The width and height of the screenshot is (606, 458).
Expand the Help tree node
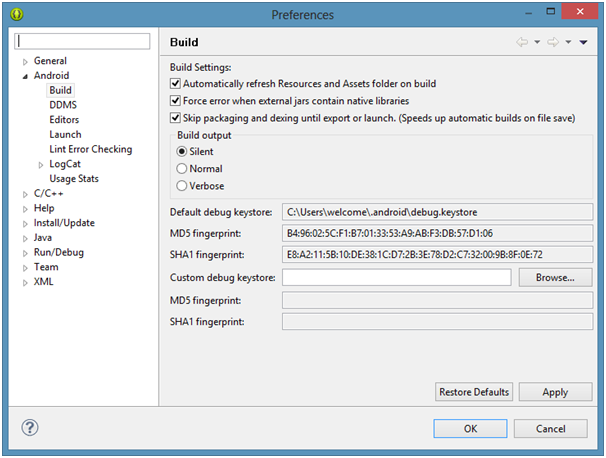pos(25,209)
